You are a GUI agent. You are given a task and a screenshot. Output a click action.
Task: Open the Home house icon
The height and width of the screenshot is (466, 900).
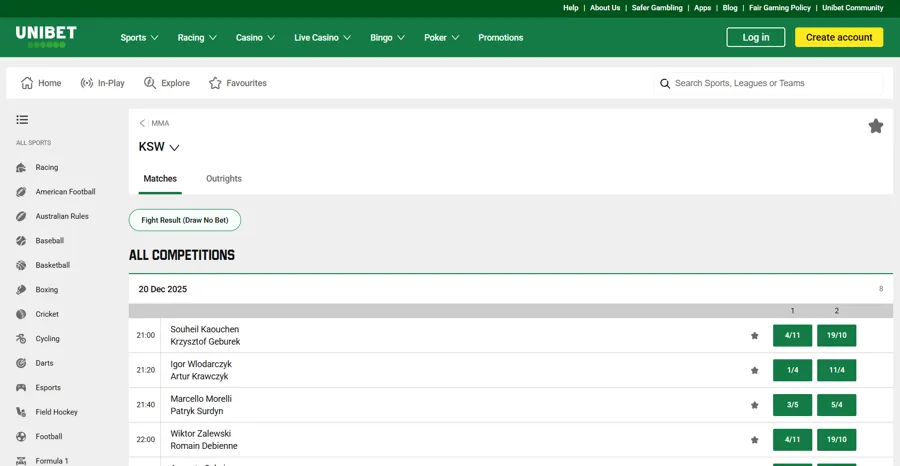tap(27, 83)
